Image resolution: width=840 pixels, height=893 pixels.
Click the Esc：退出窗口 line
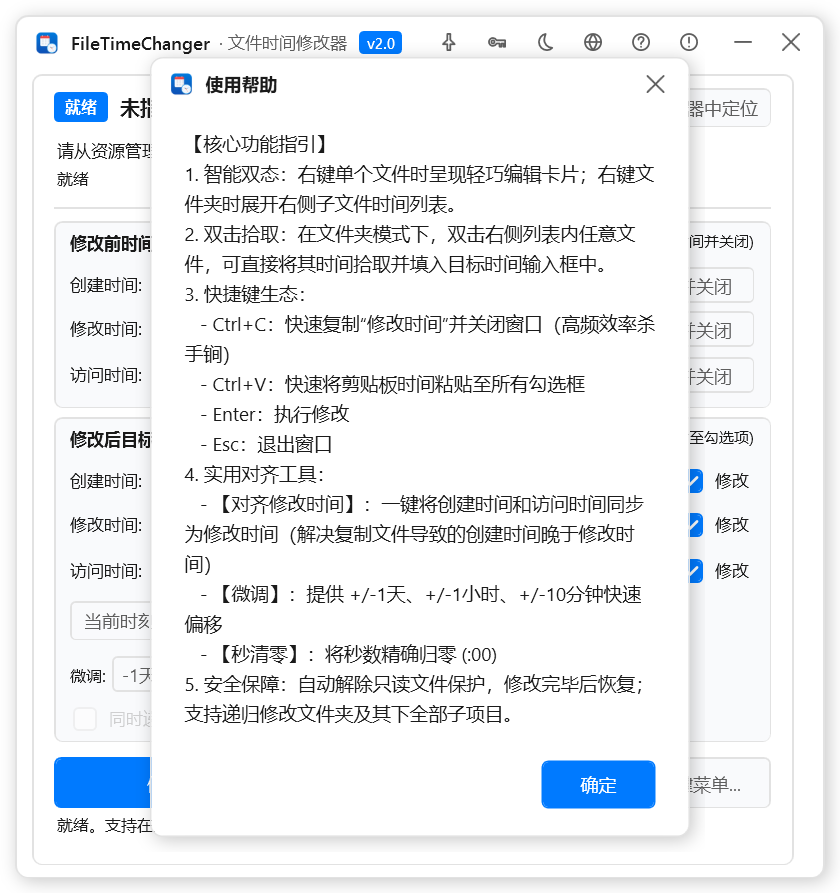[x=266, y=445]
